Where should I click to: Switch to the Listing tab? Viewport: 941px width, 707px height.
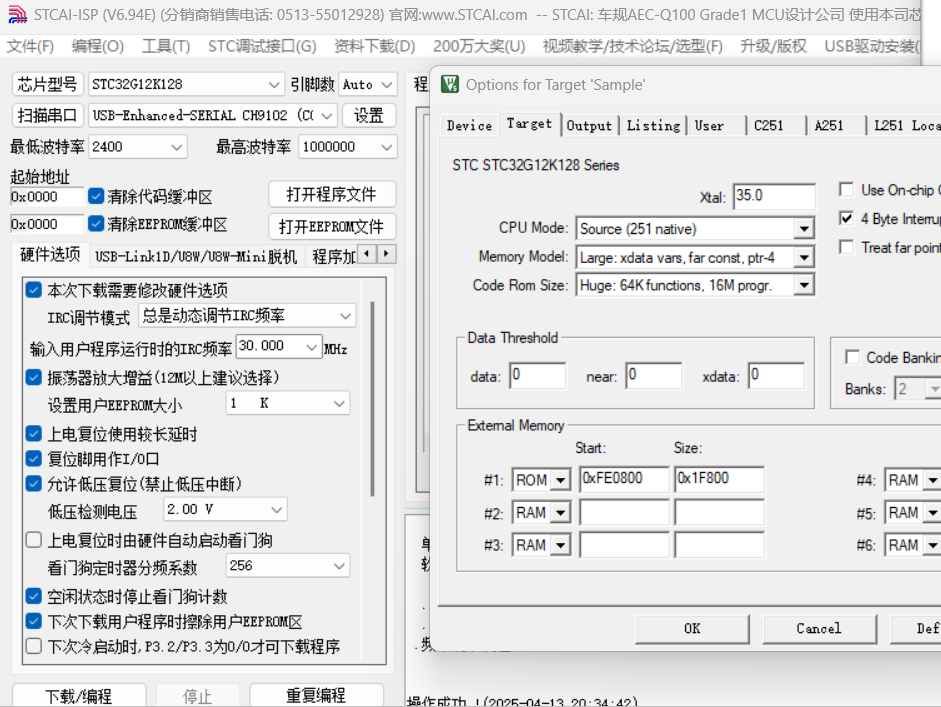(653, 125)
